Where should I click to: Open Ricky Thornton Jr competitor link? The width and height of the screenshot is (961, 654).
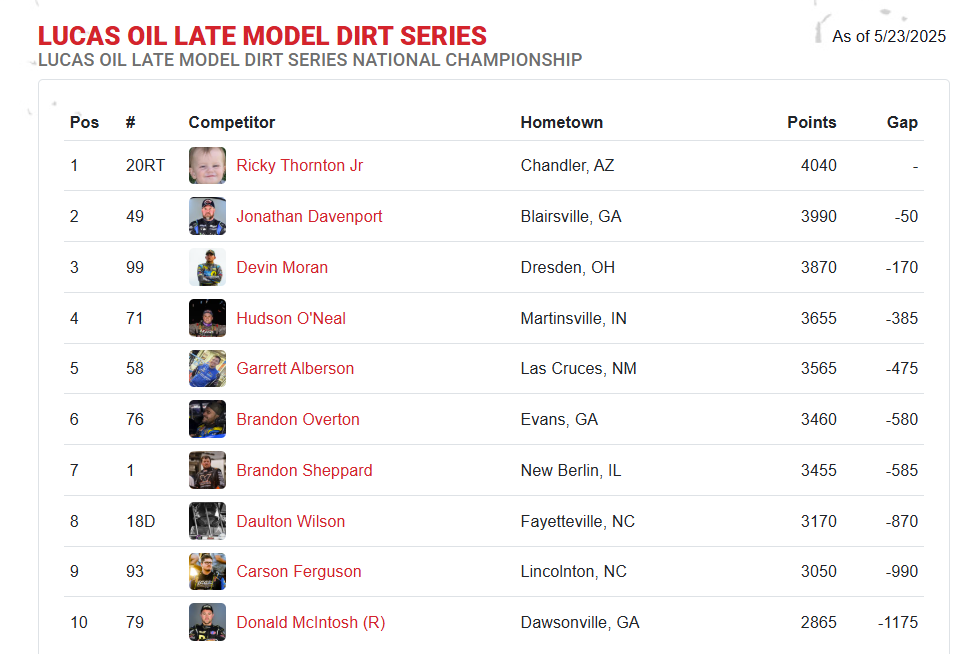300,165
